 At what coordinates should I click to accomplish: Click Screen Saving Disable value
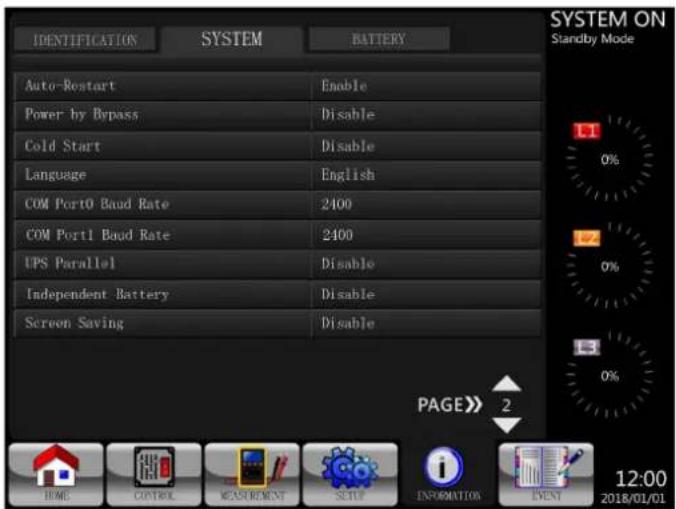348,323
